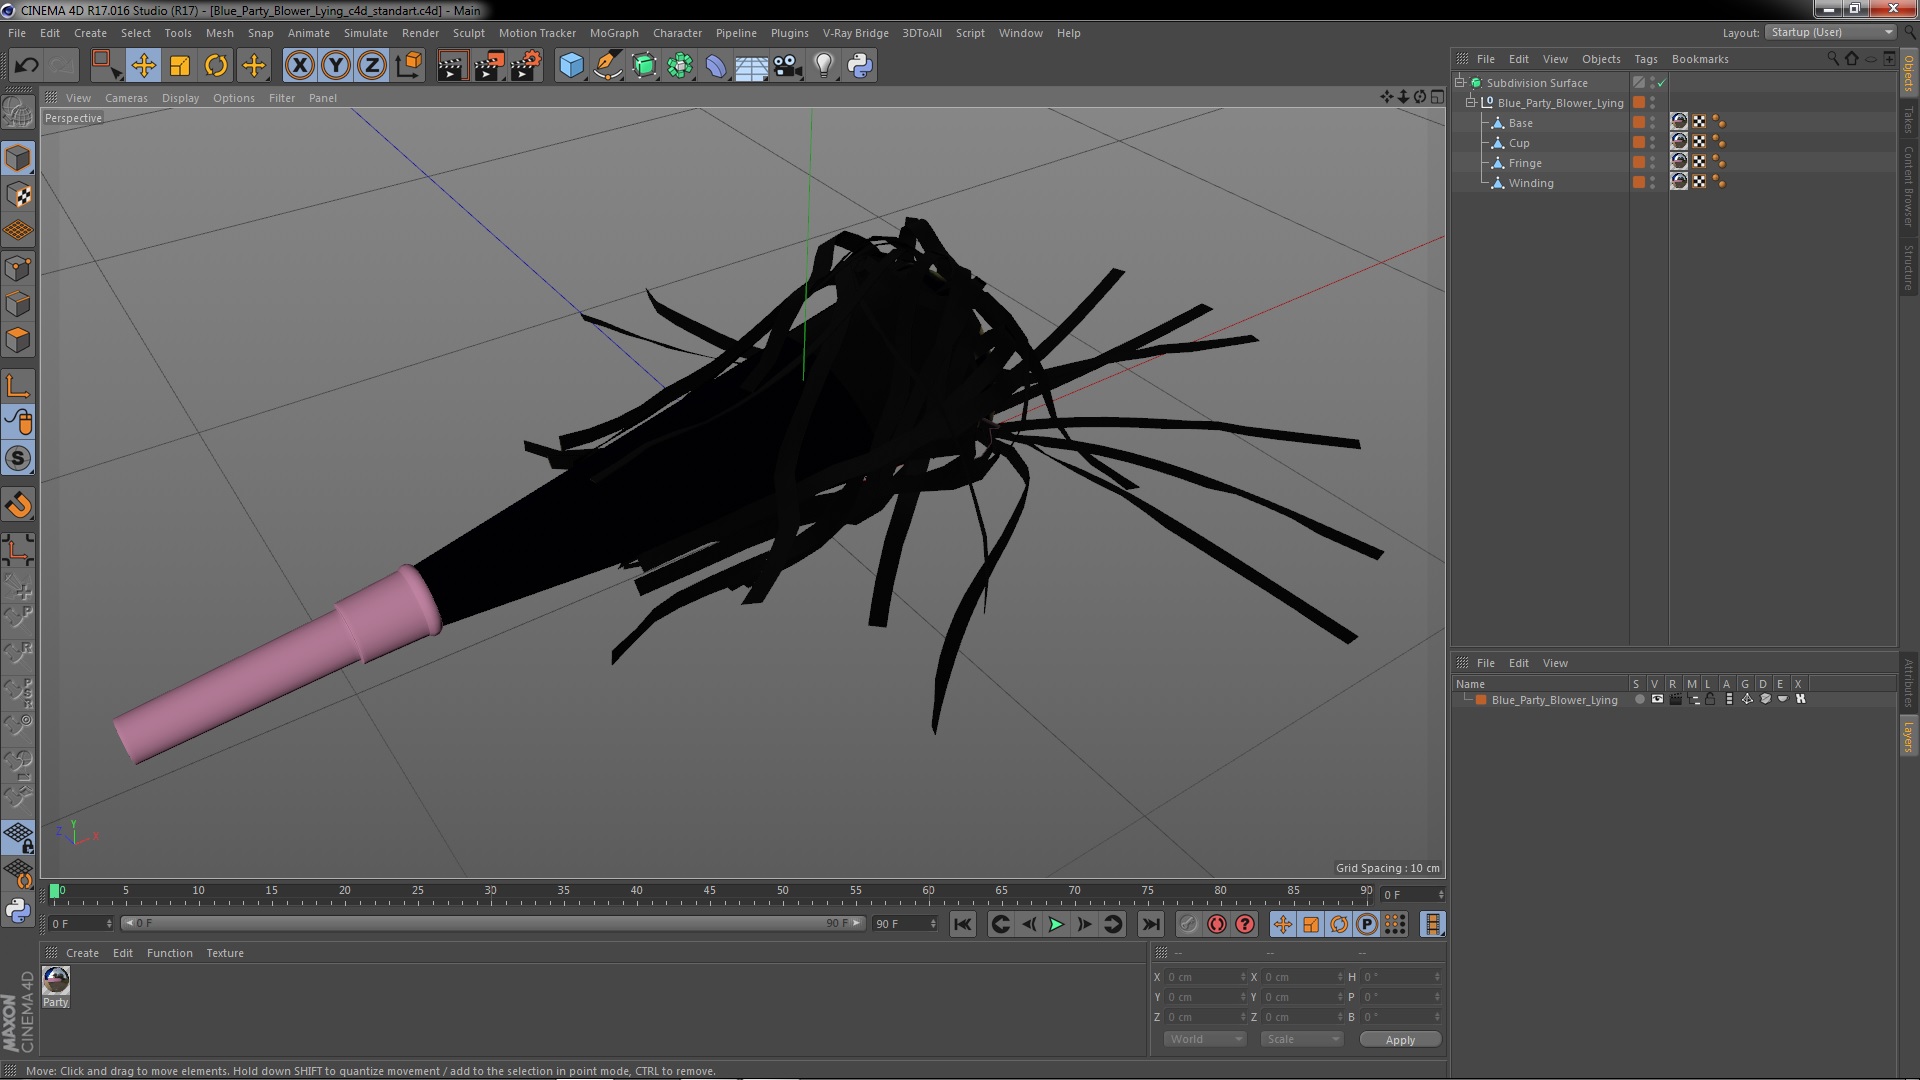Go to start of animation
This screenshot has width=1920, height=1080.
pyautogui.click(x=963, y=925)
